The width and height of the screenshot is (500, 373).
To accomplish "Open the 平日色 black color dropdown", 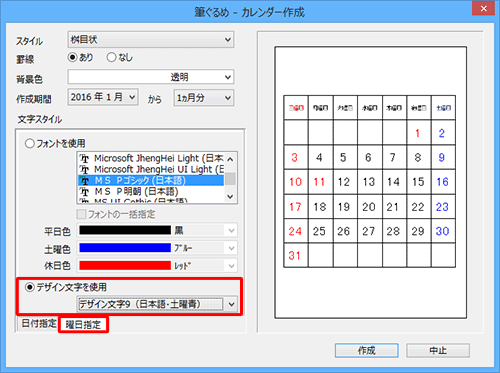I will (x=157, y=230).
